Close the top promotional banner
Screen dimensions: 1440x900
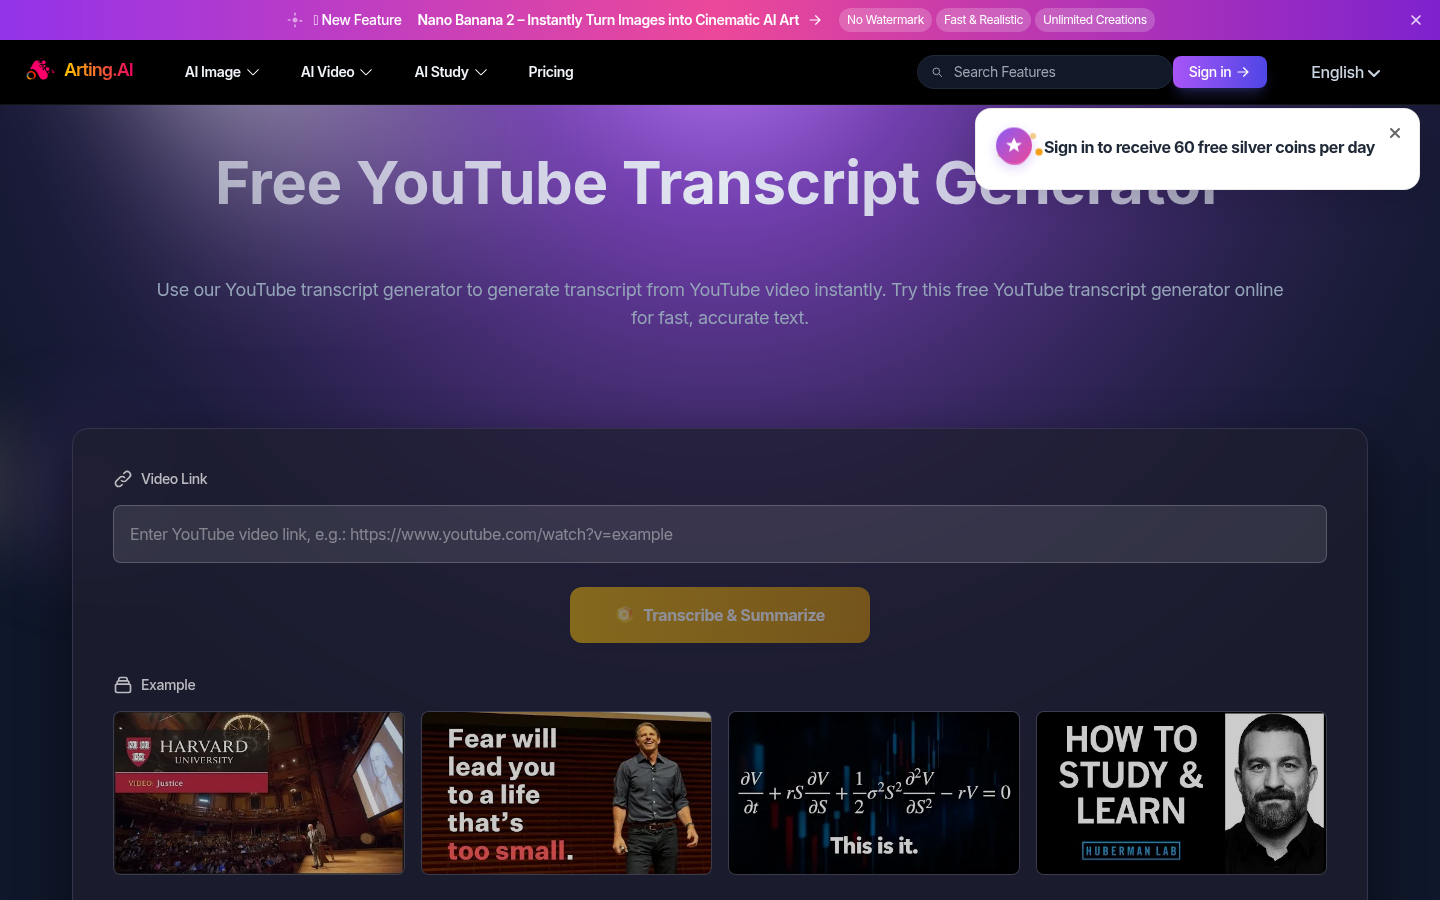[x=1415, y=20]
